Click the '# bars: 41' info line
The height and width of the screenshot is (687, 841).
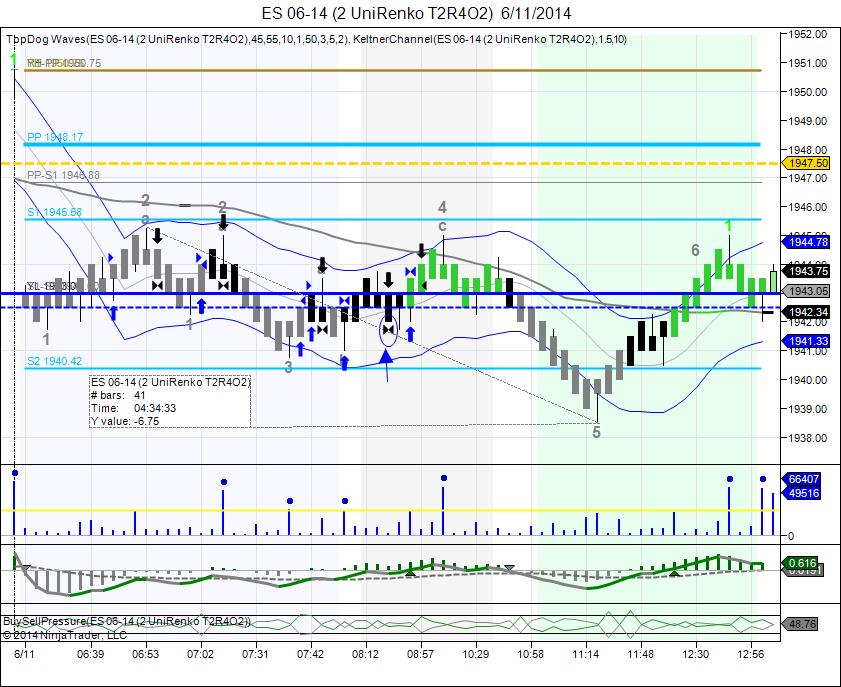click(118, 395)
